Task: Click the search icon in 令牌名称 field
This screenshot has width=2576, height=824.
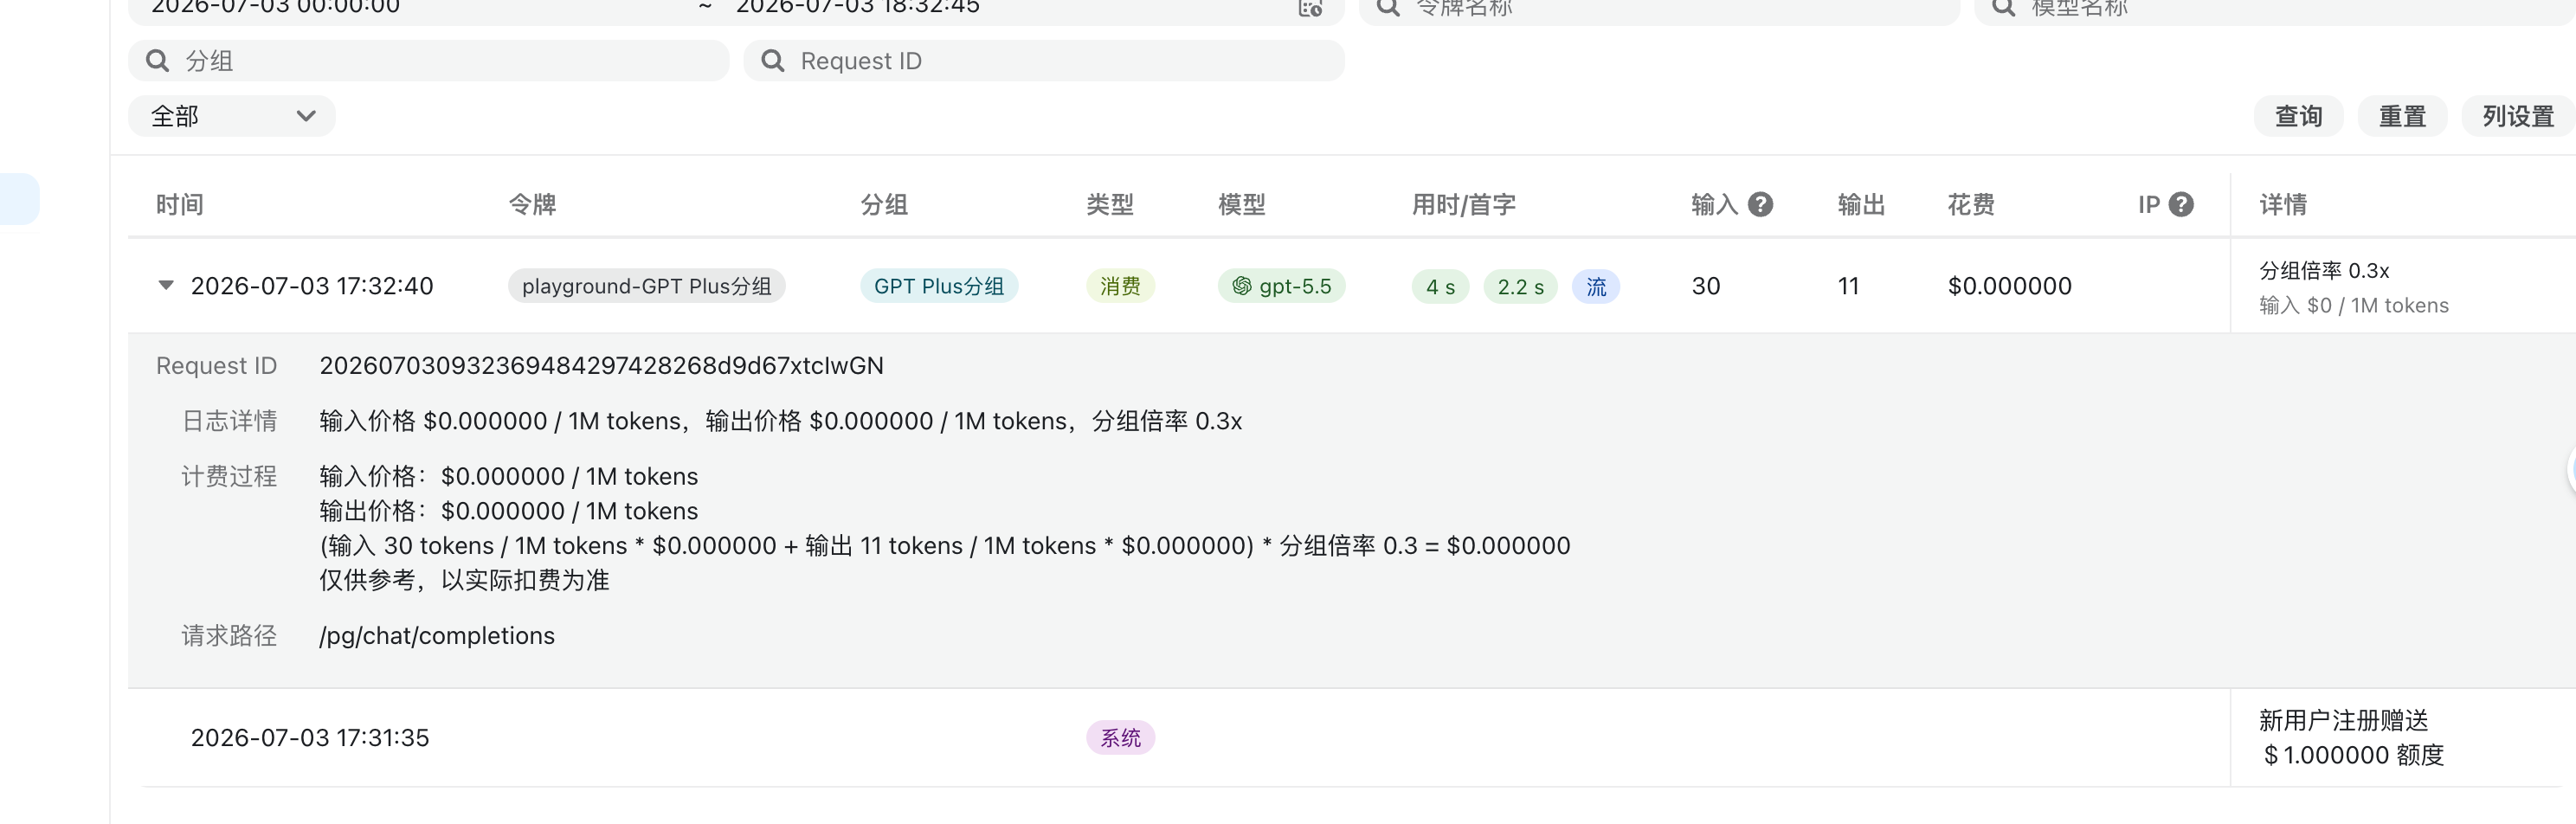Action: [1388, 8]
